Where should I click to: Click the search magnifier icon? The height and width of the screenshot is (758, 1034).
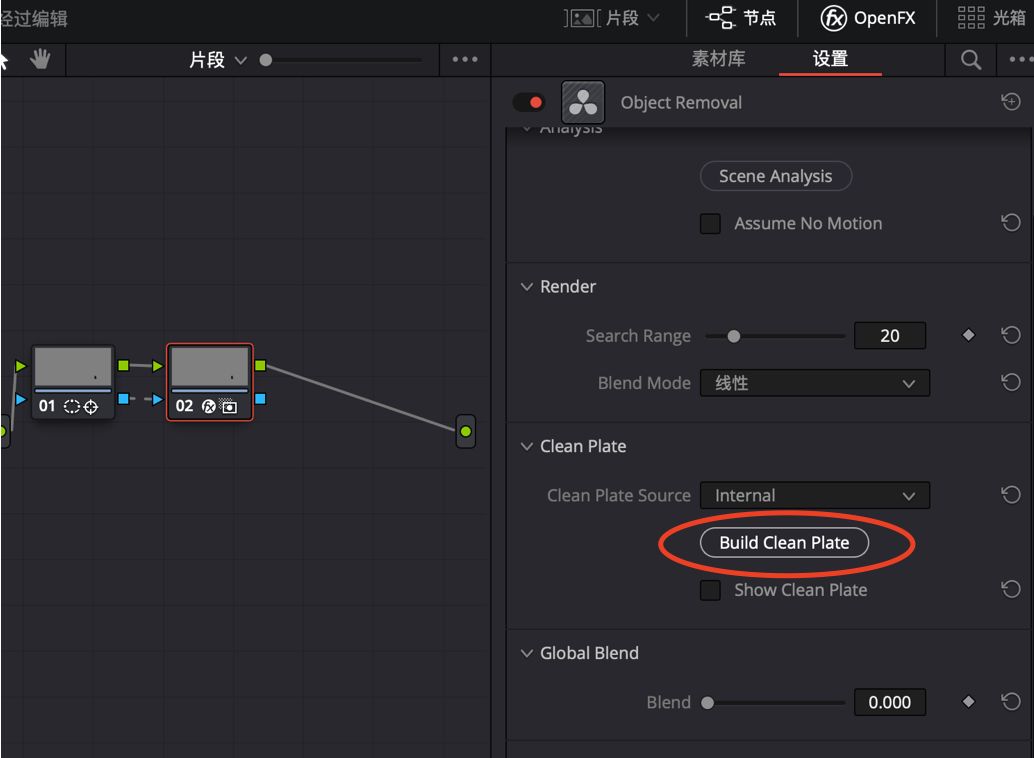point(971,59)
